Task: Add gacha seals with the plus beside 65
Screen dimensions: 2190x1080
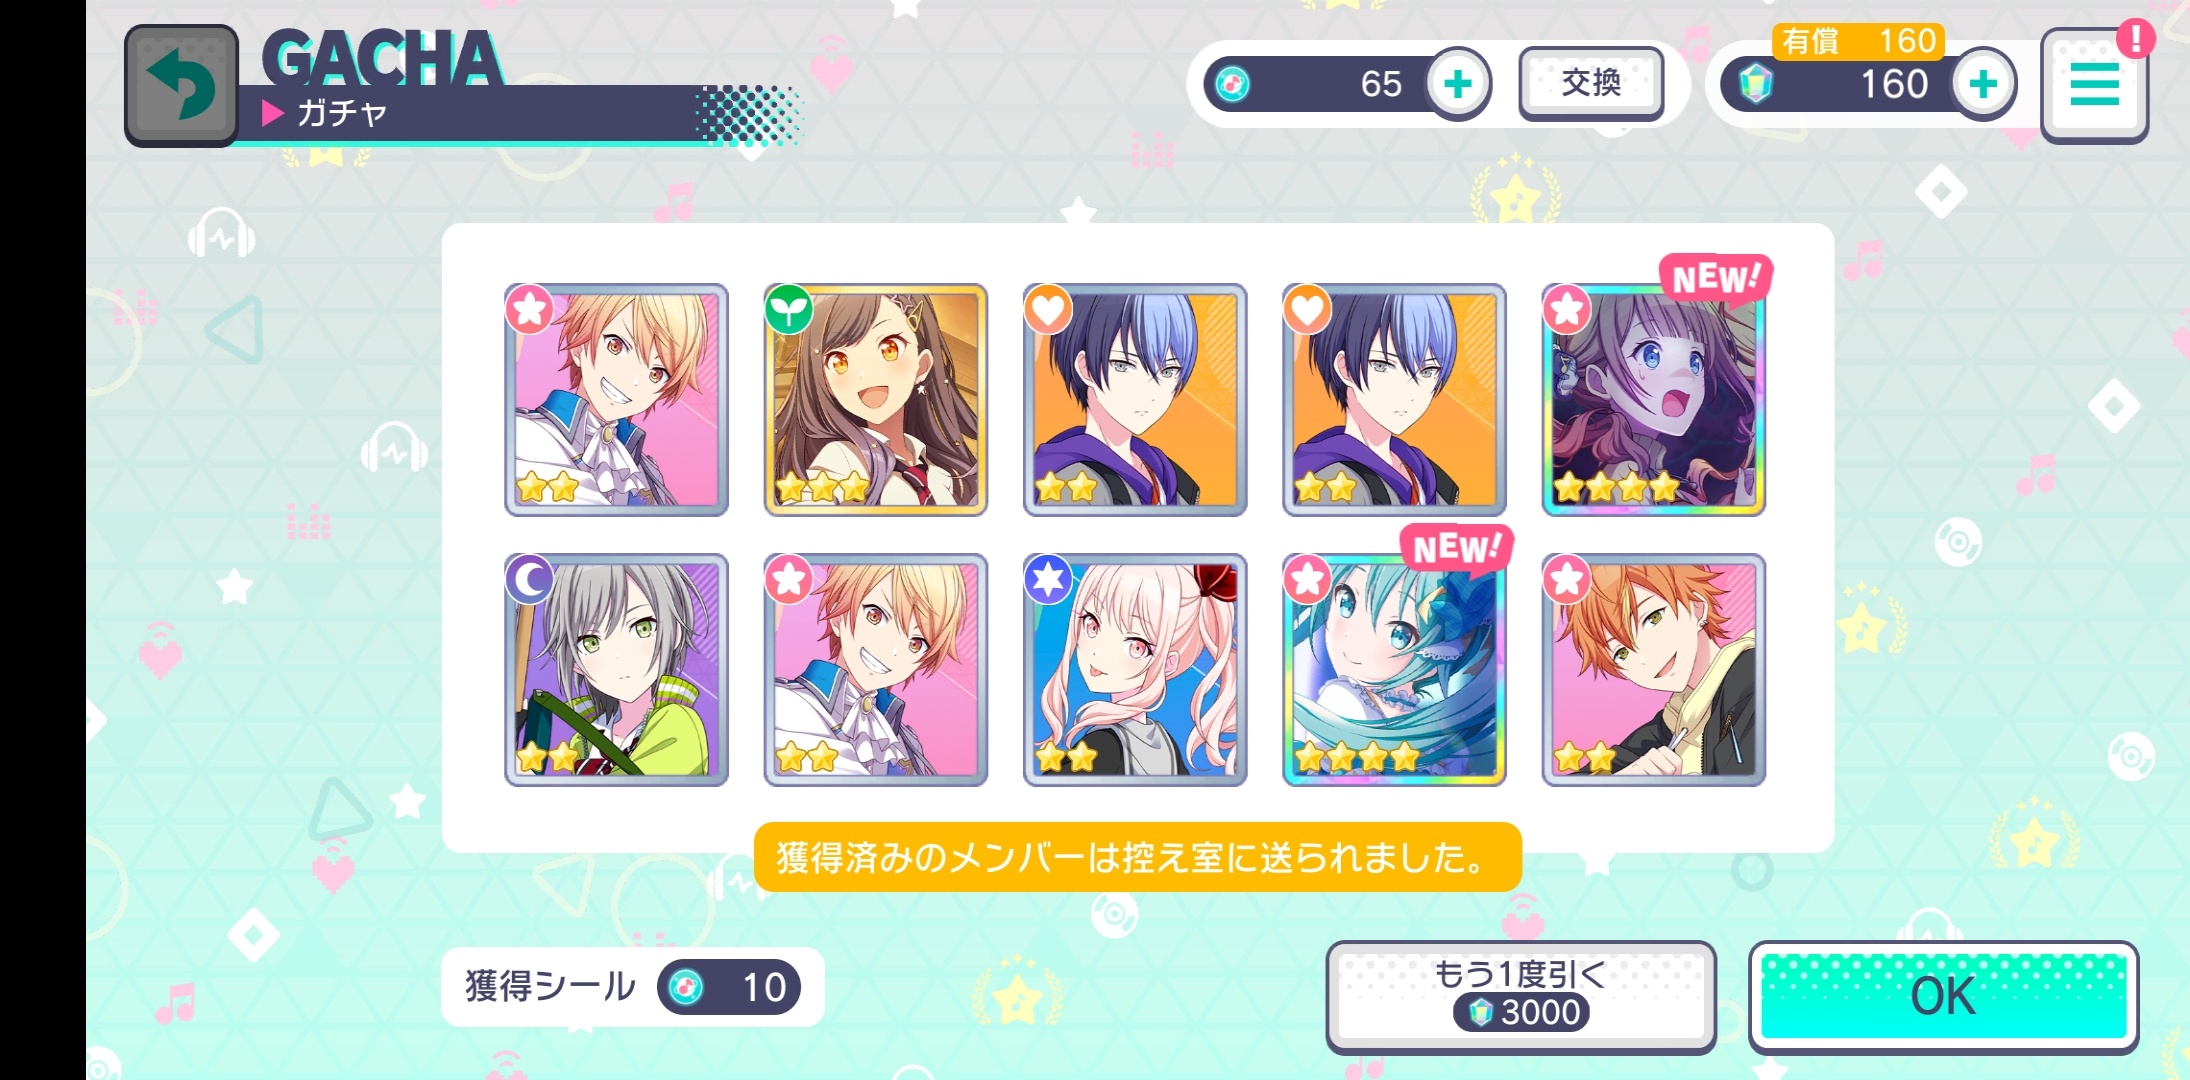Action: pos(1458,84)
